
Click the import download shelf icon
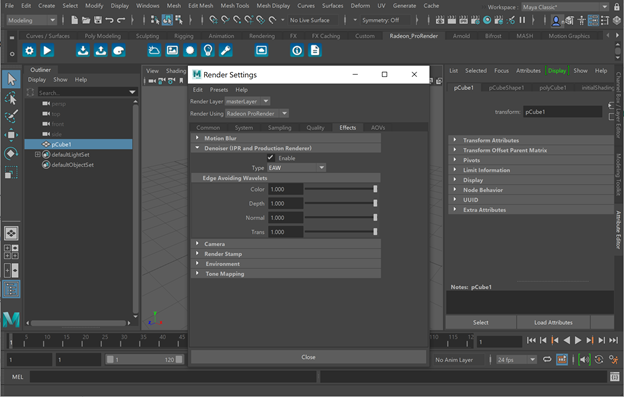(x=83, y=51)
